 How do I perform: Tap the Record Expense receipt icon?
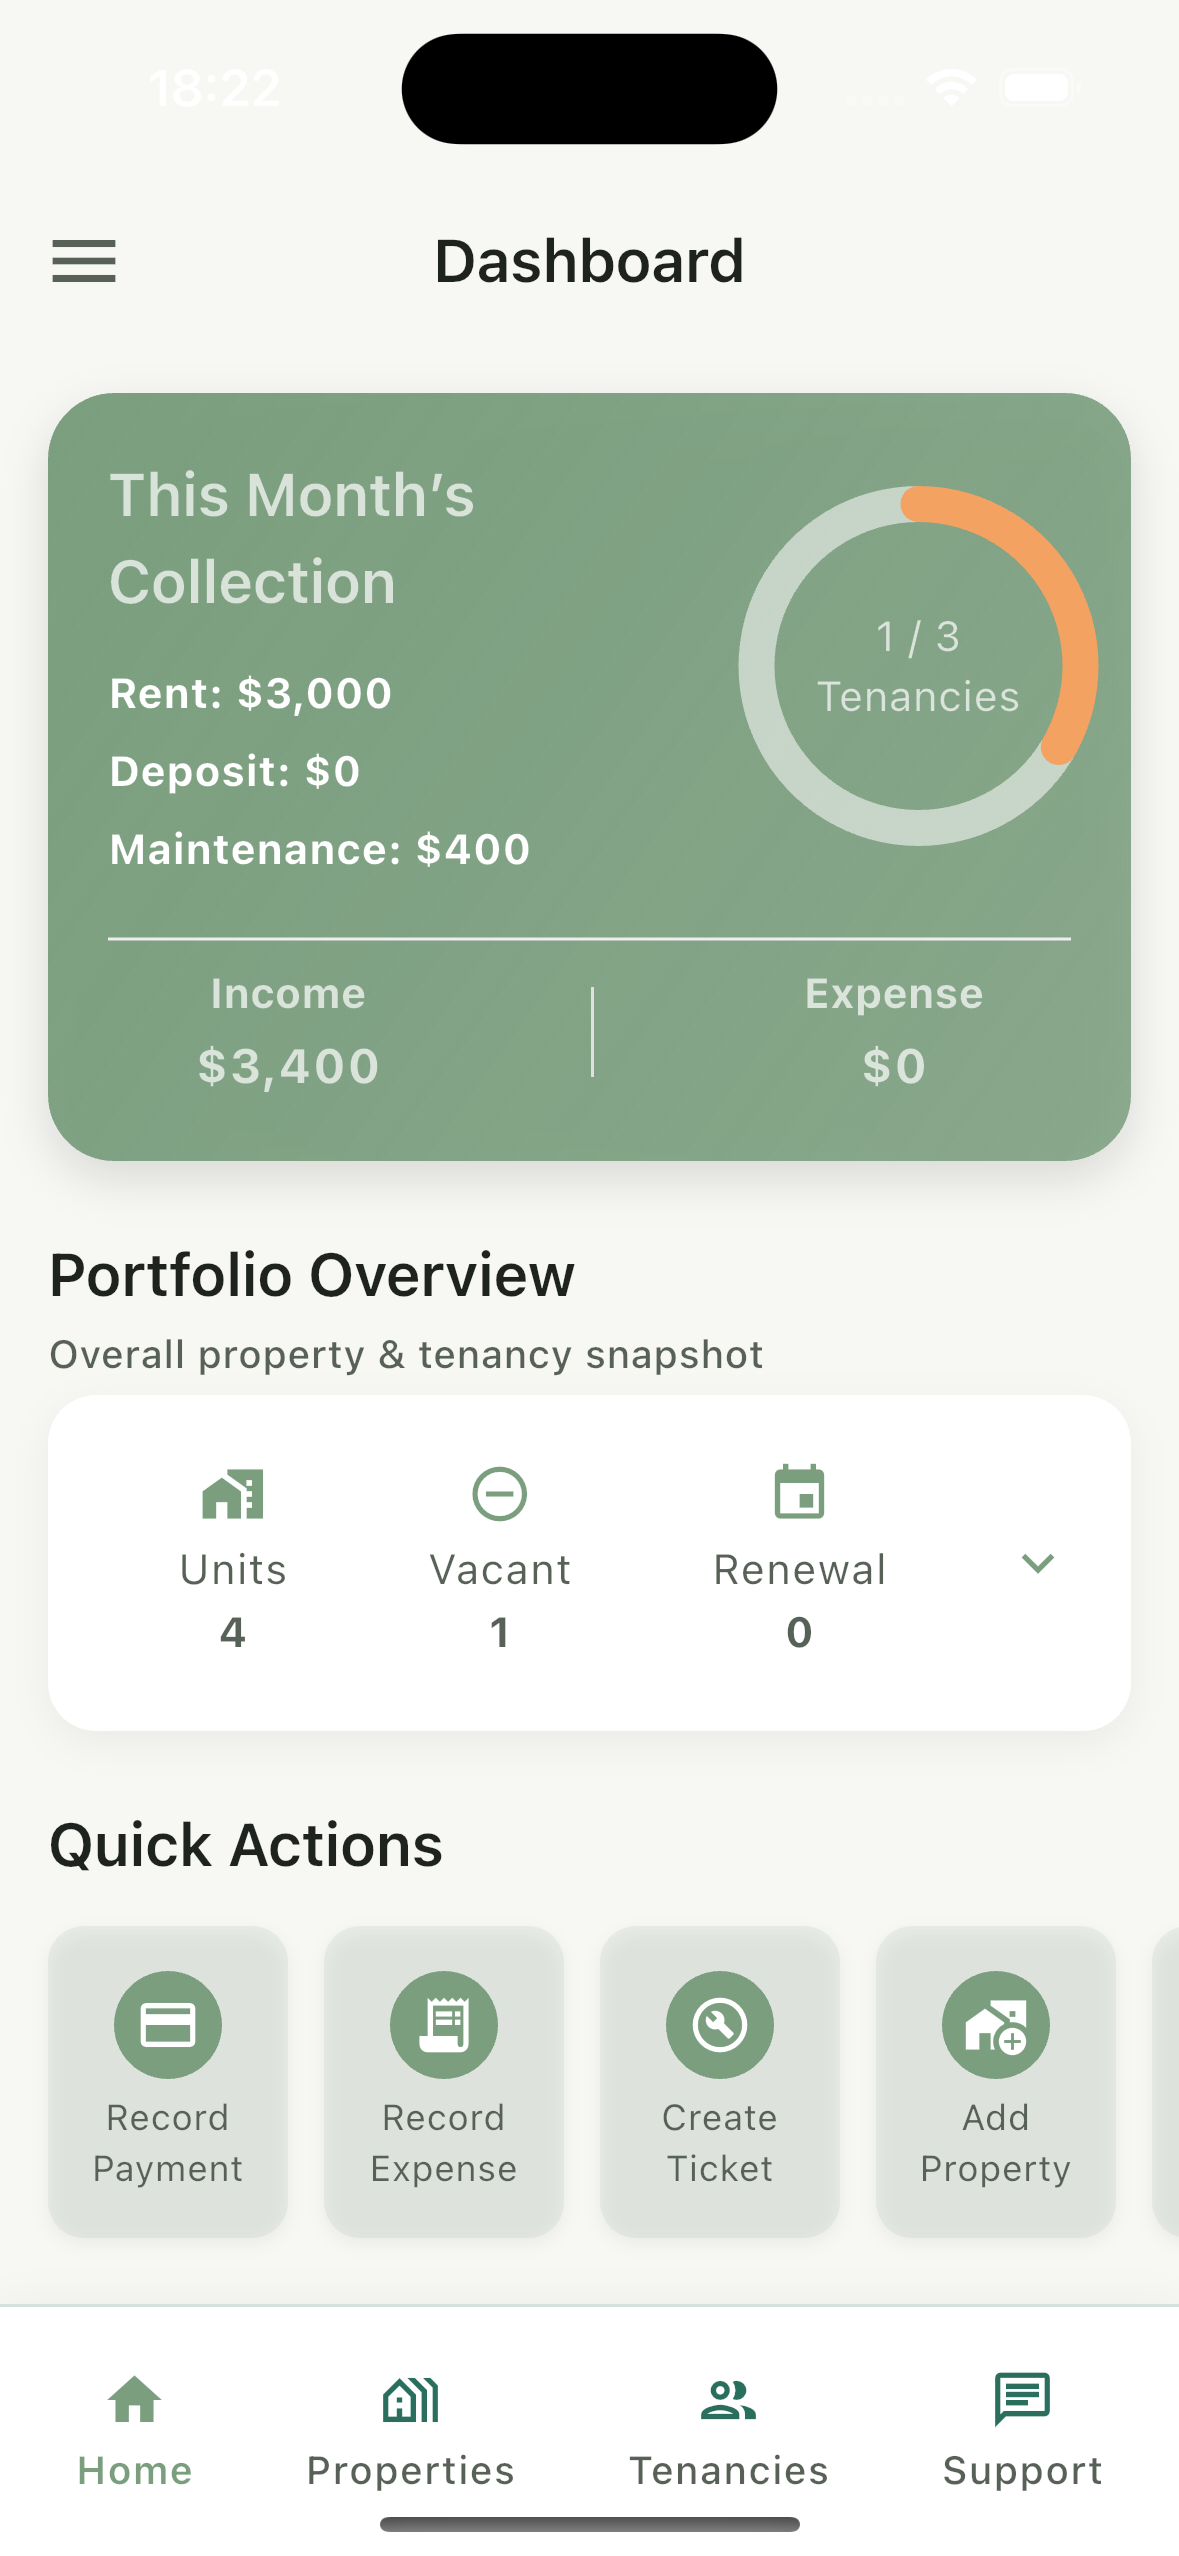pyautogui.click(x=444, y=2024)
